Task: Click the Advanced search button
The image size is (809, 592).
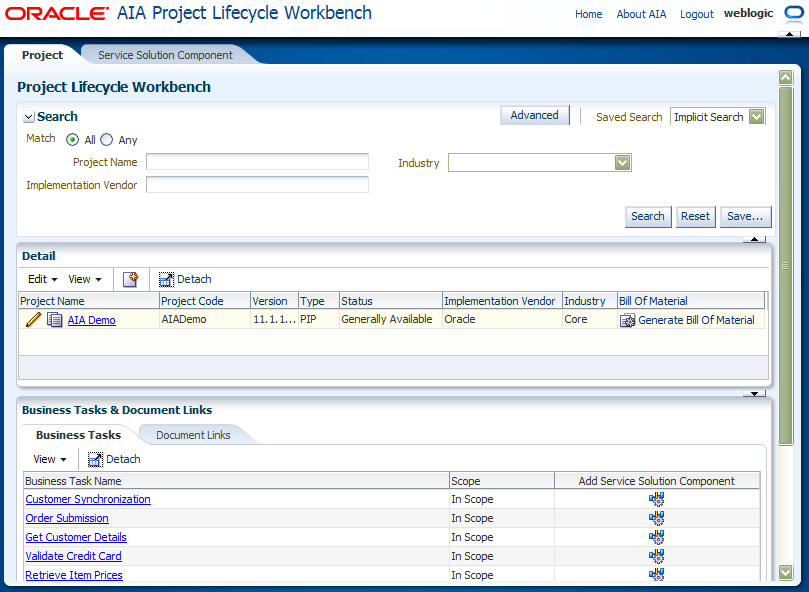Action: (x=535, y=115)
